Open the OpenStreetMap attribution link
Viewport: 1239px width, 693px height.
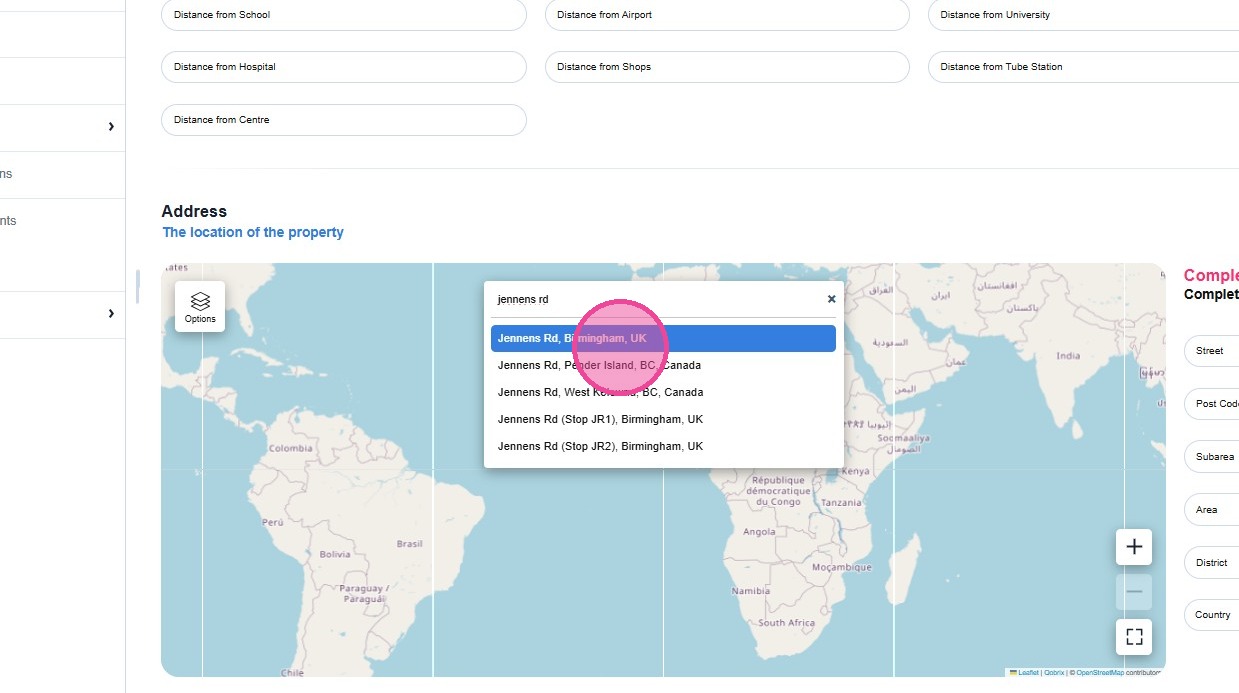pyautogui.click(x=1099, y=673)
